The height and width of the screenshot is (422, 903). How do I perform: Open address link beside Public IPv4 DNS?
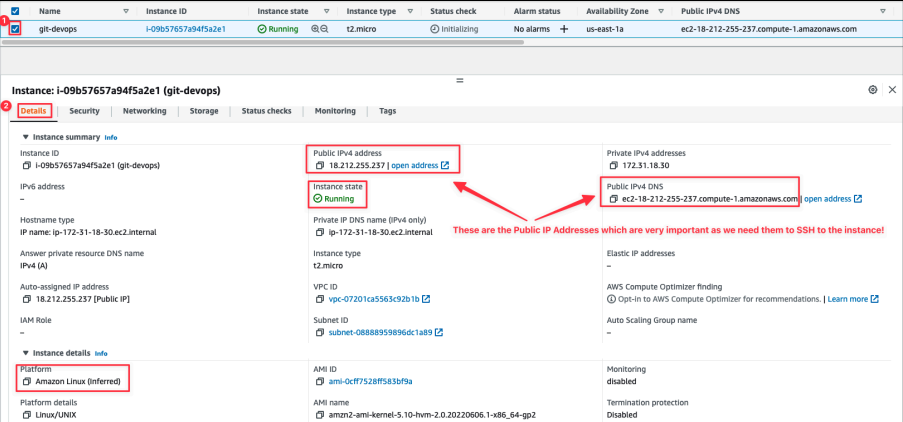[x=833, y=199]
